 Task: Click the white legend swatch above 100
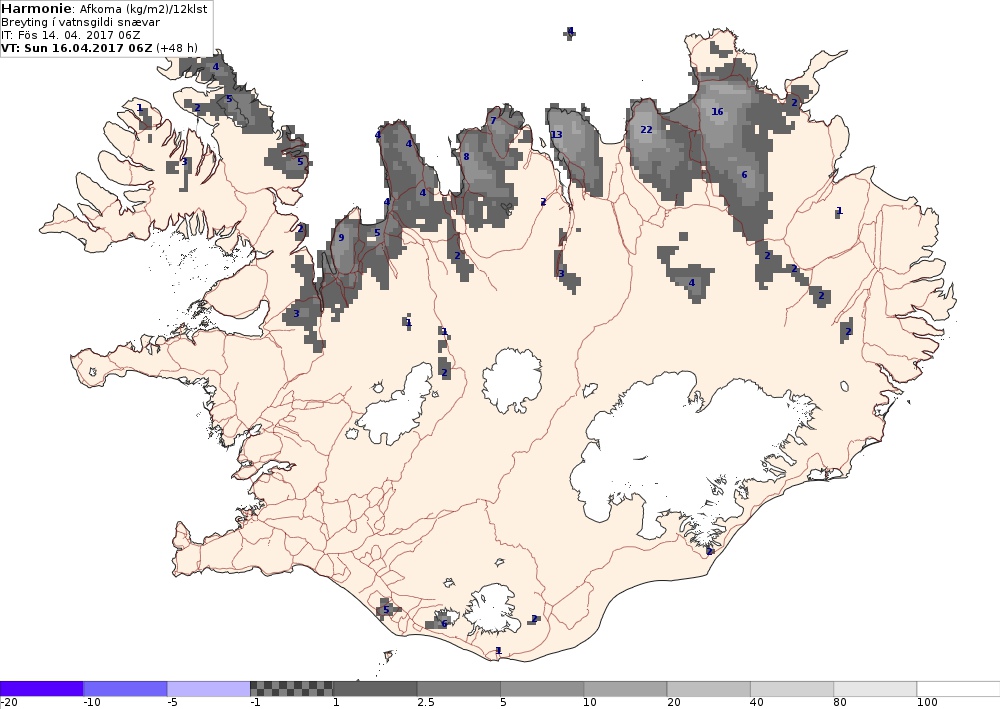coord(959,689)
